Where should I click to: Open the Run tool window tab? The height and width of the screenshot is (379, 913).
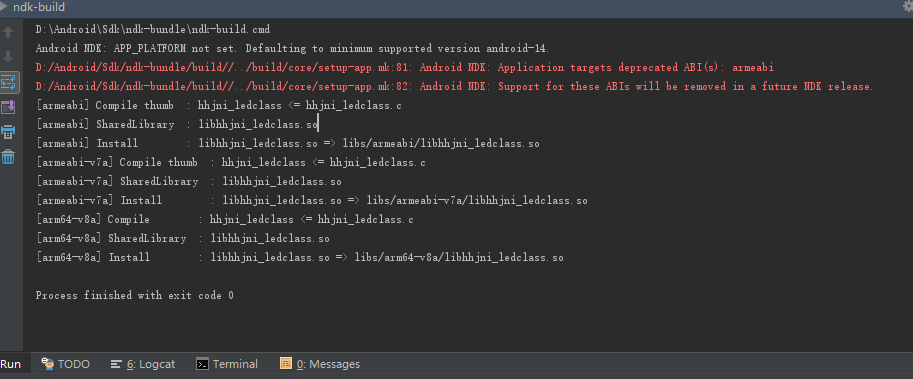(10, 364)
